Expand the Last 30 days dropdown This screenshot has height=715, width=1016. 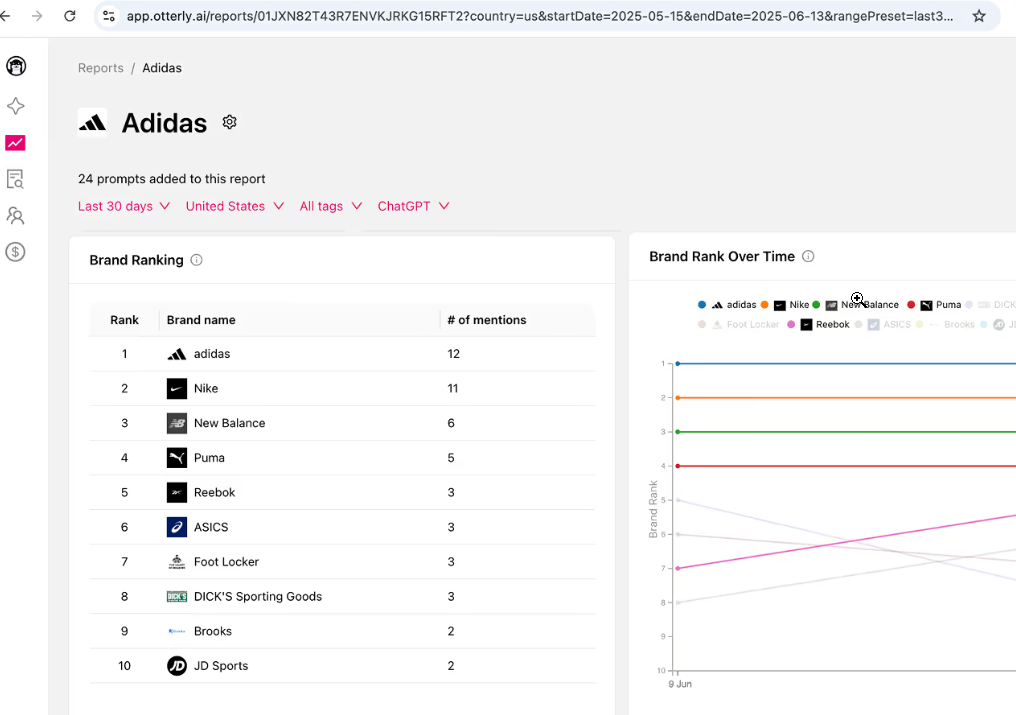pyautogui.click(x=124, y=206)
